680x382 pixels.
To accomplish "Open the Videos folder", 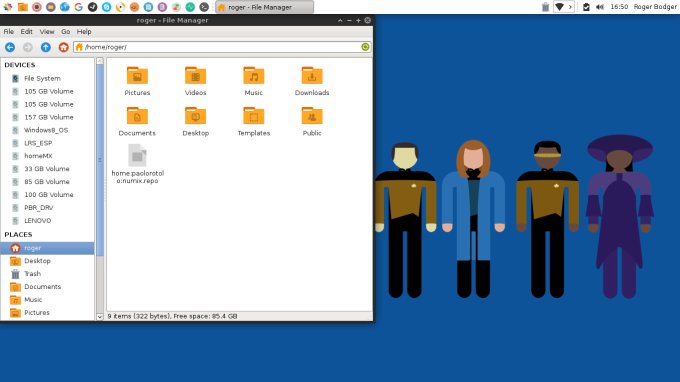I will click(x=196, y=75).
